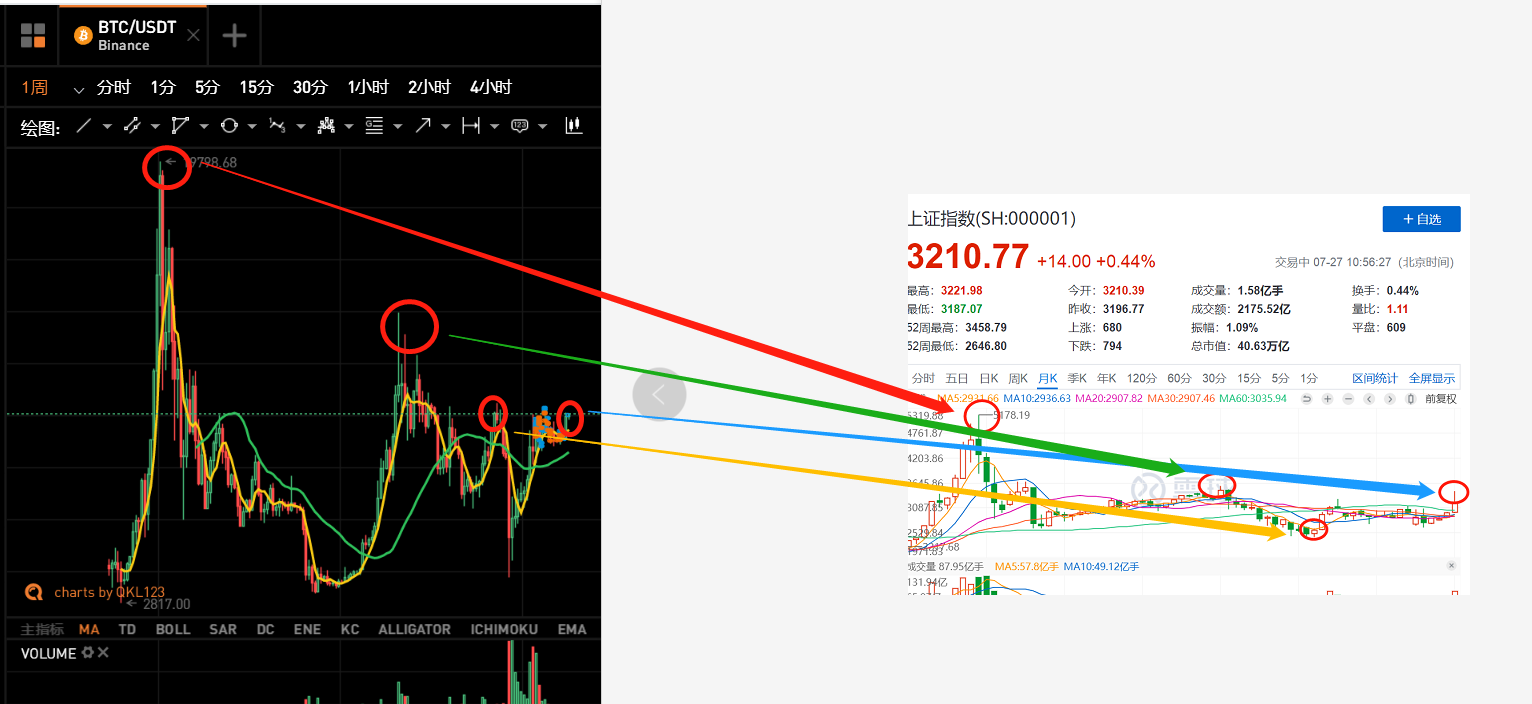The width and height of the screenshot is (1532, 704).
Task: Select the Fibonacci retracement lines tool
Action: (x=374, y=126)
